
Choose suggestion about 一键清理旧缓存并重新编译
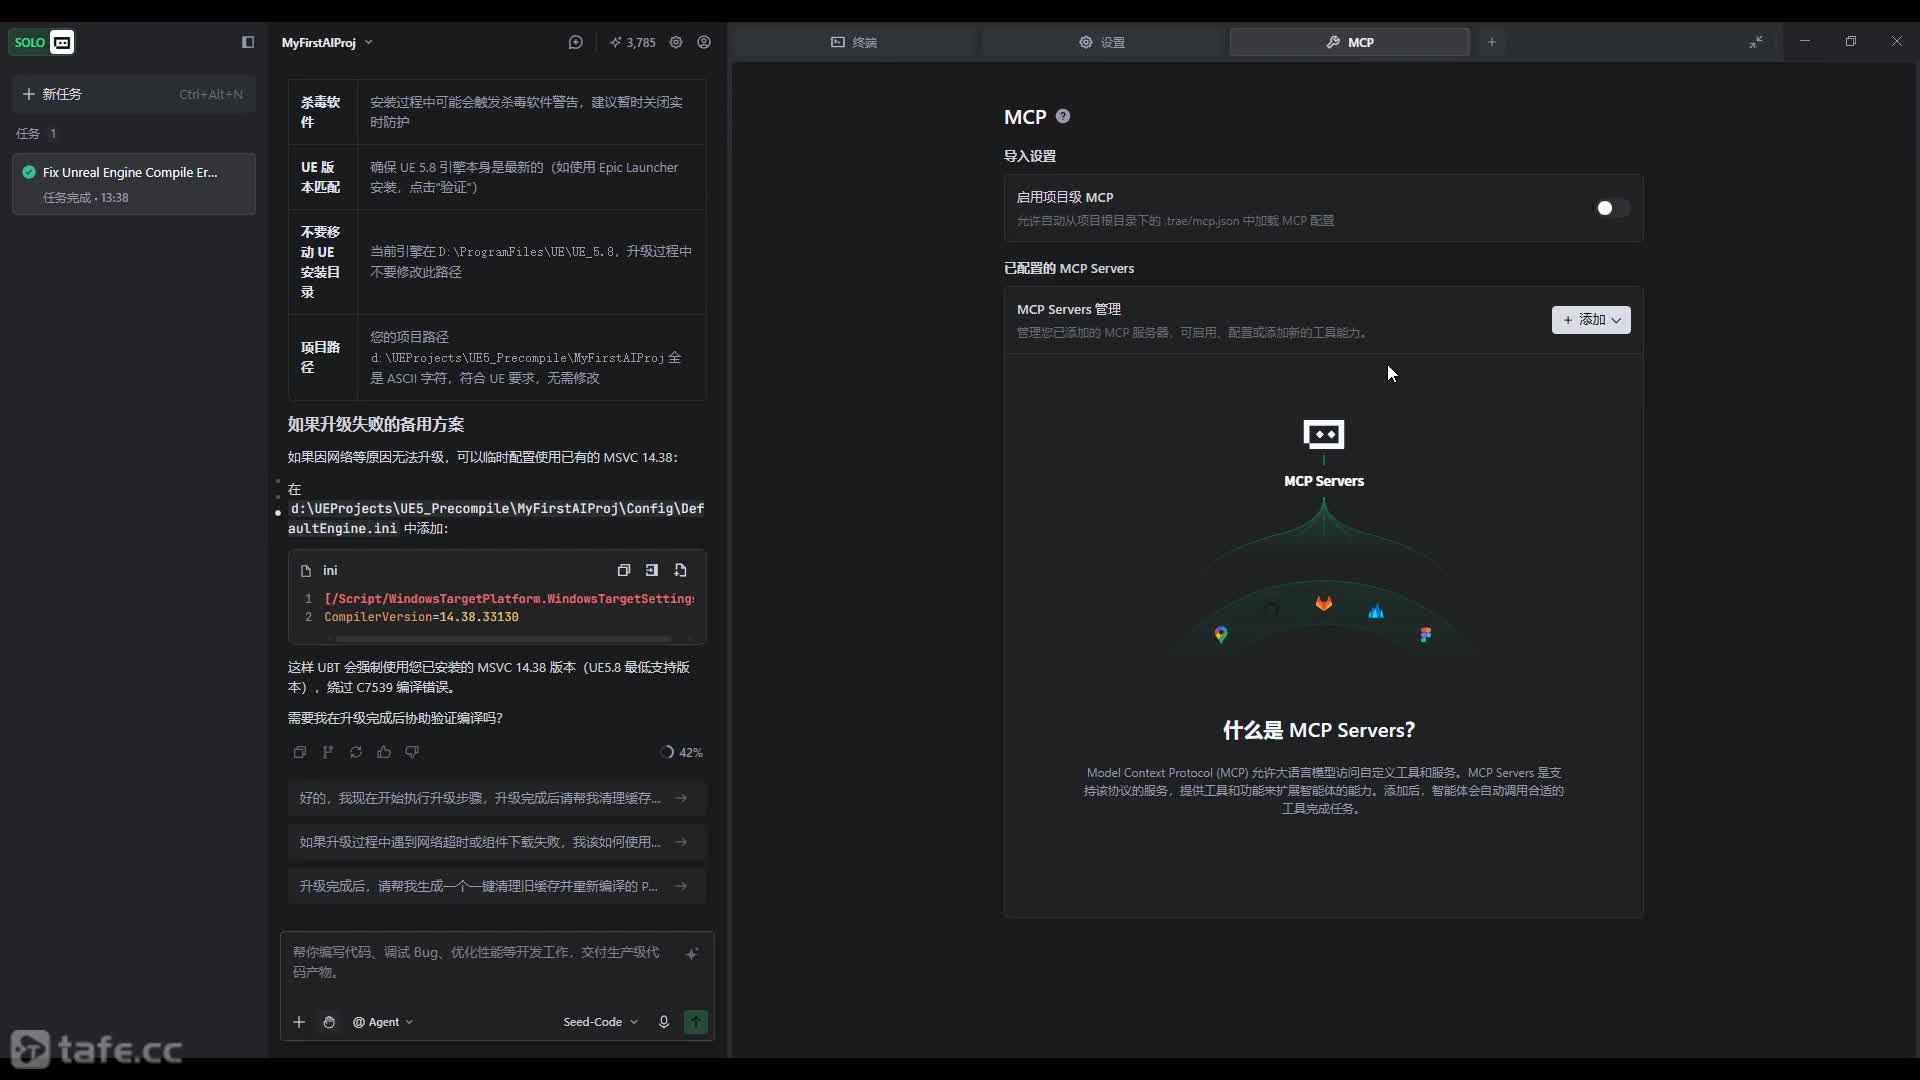(x=496, y=886)
